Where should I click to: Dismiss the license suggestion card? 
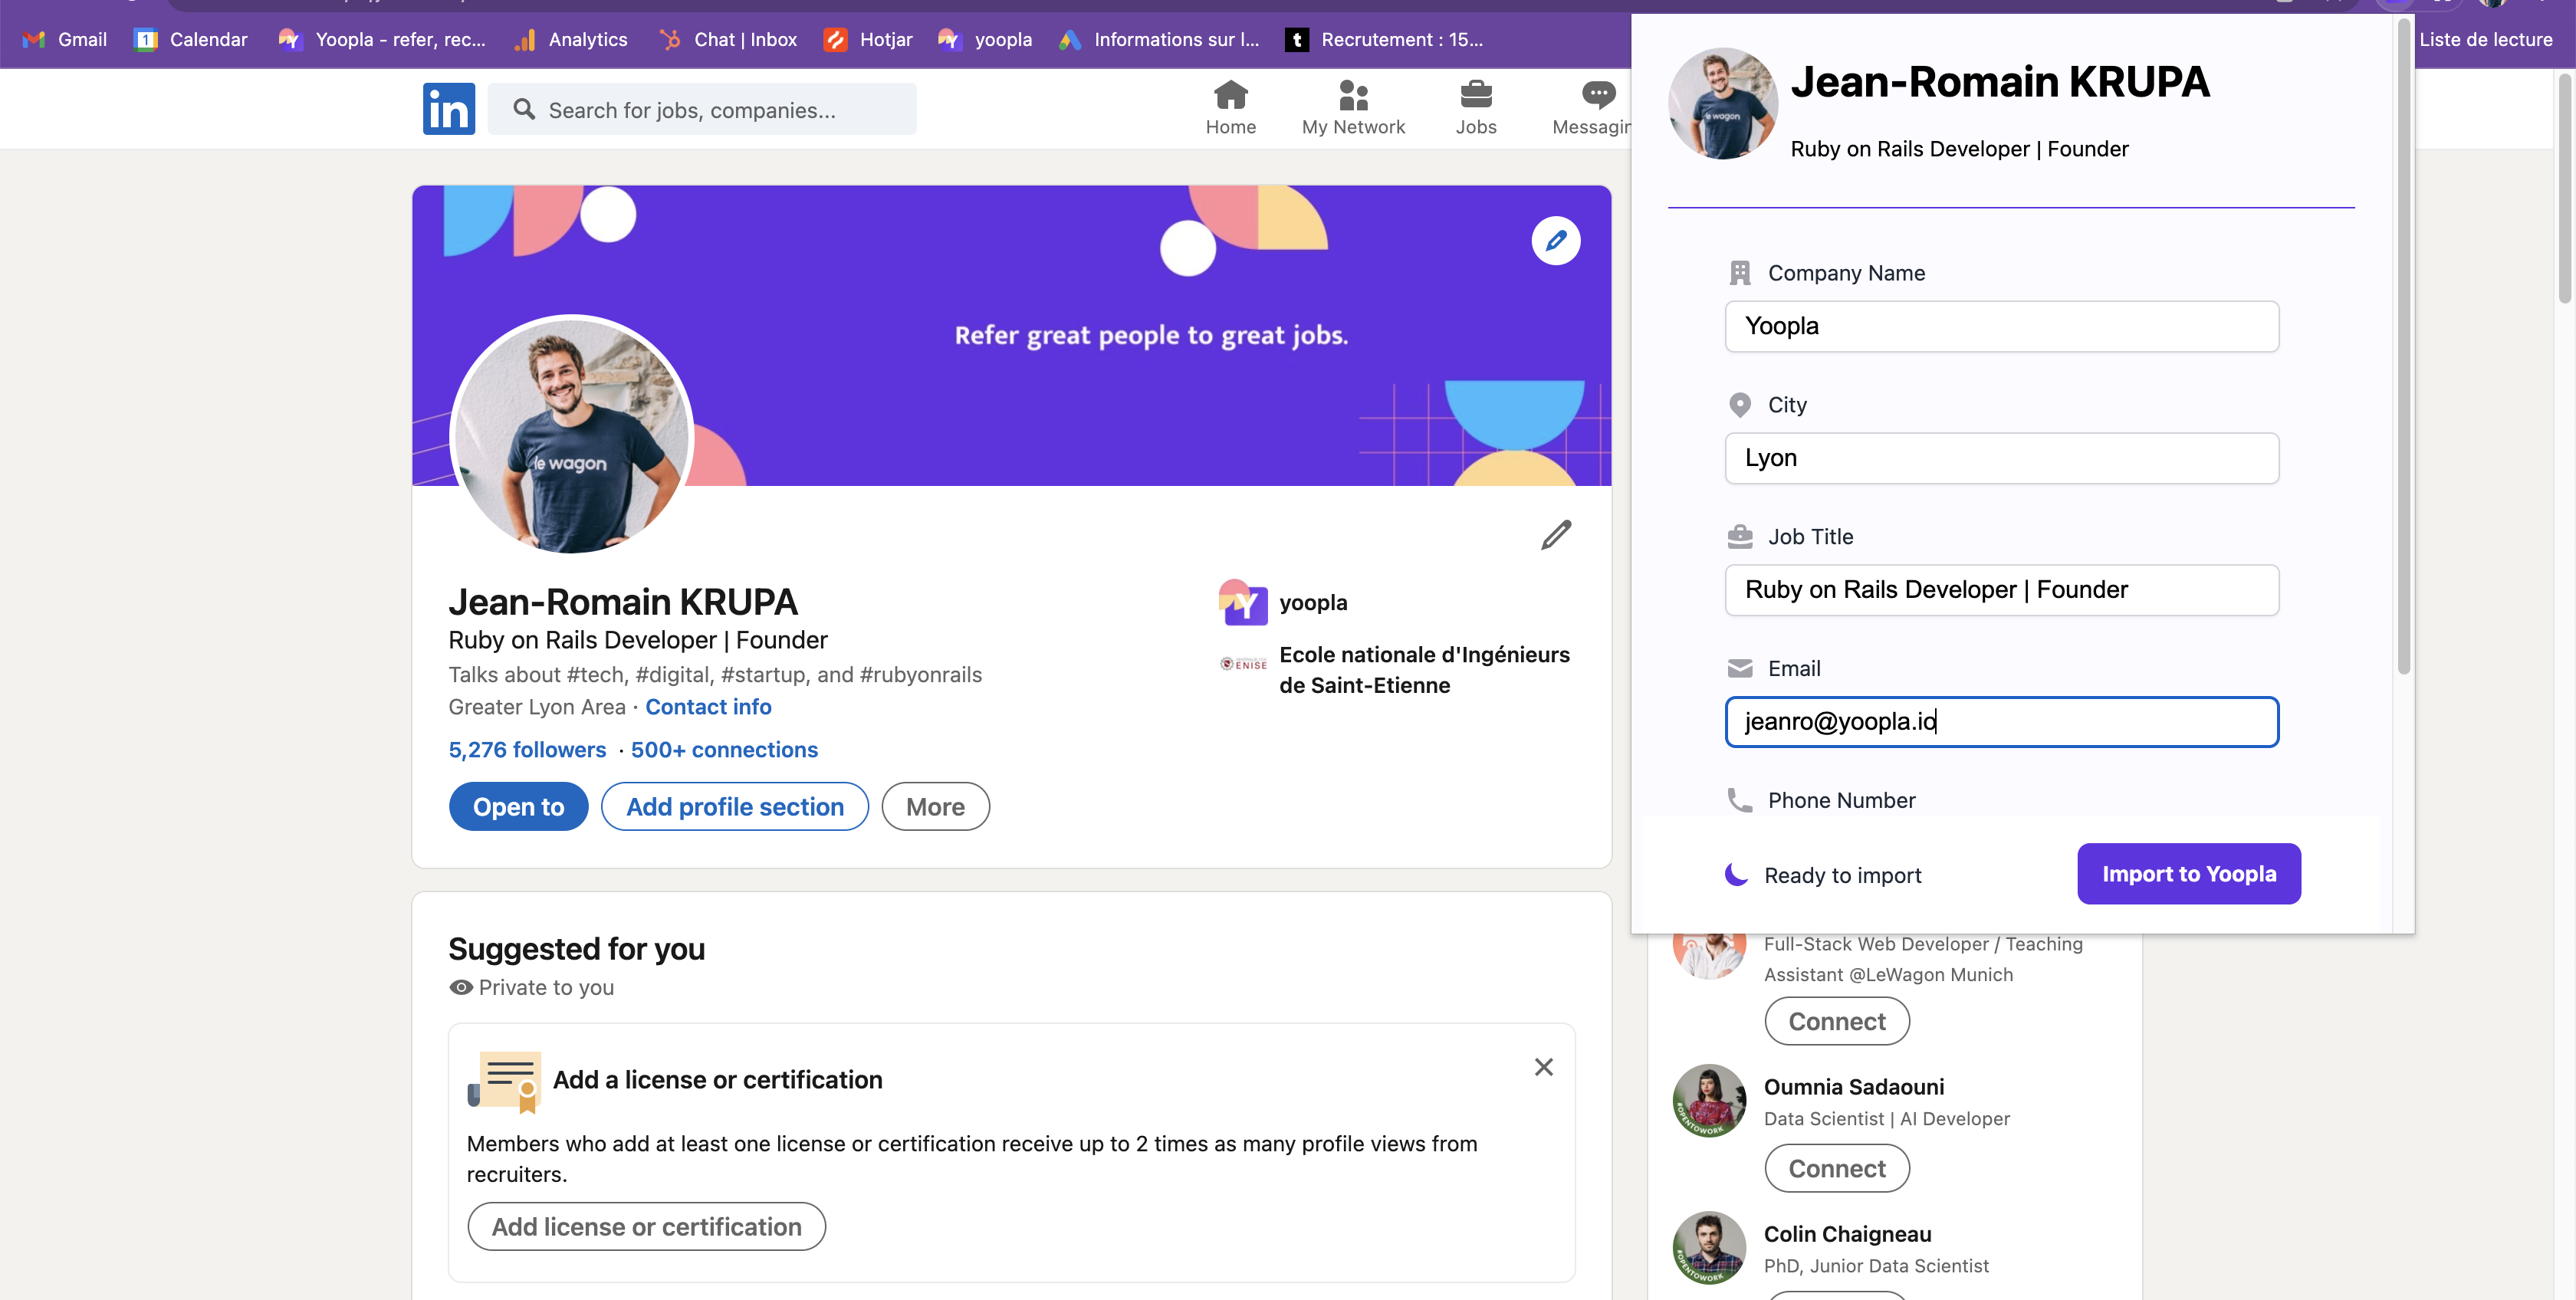pos(1543,1067)
